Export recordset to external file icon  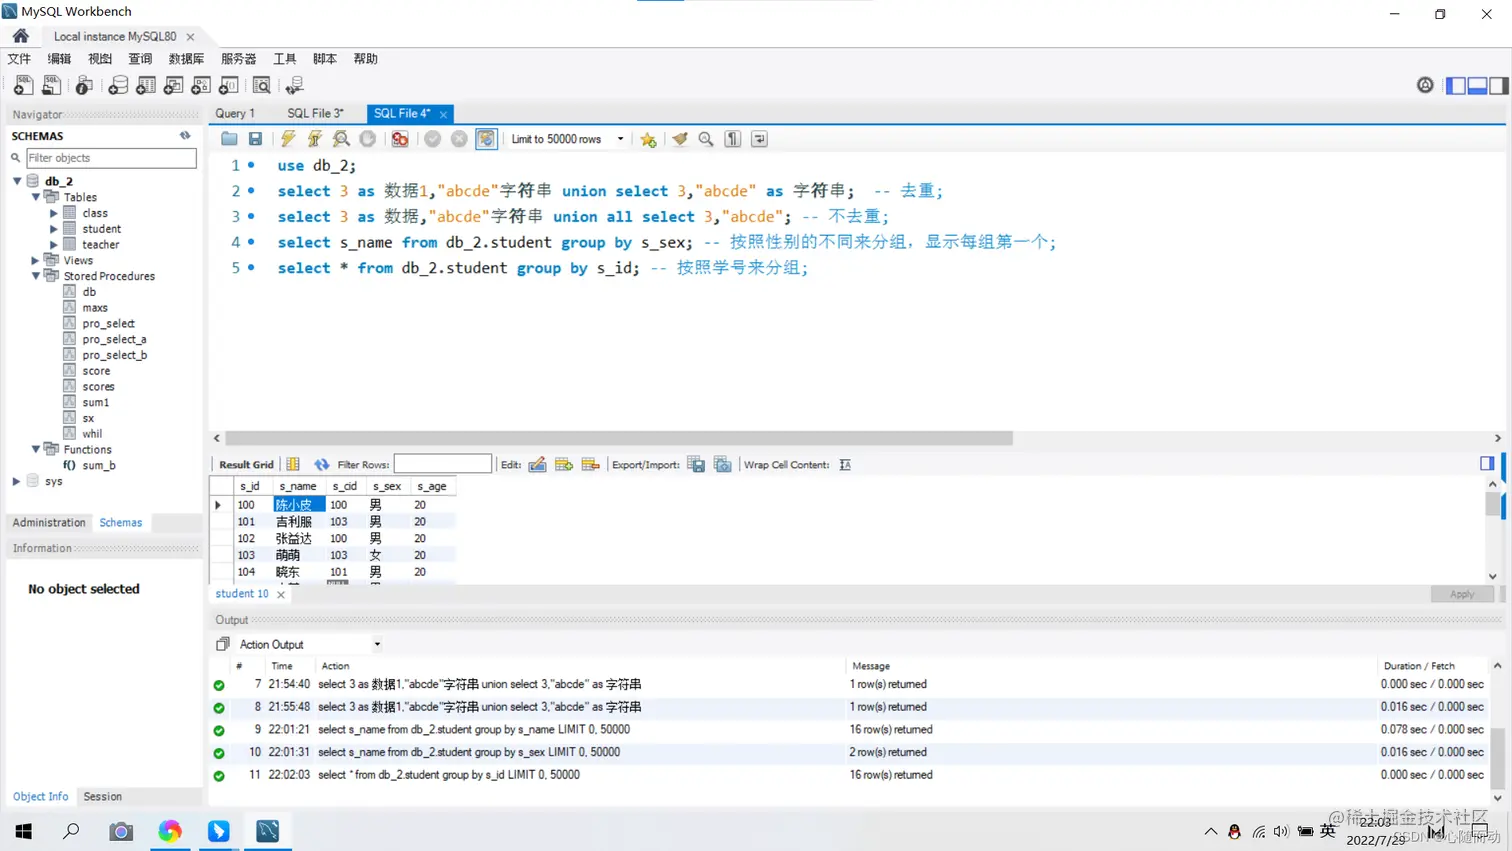pyautogui.click(x=696, y=464)
